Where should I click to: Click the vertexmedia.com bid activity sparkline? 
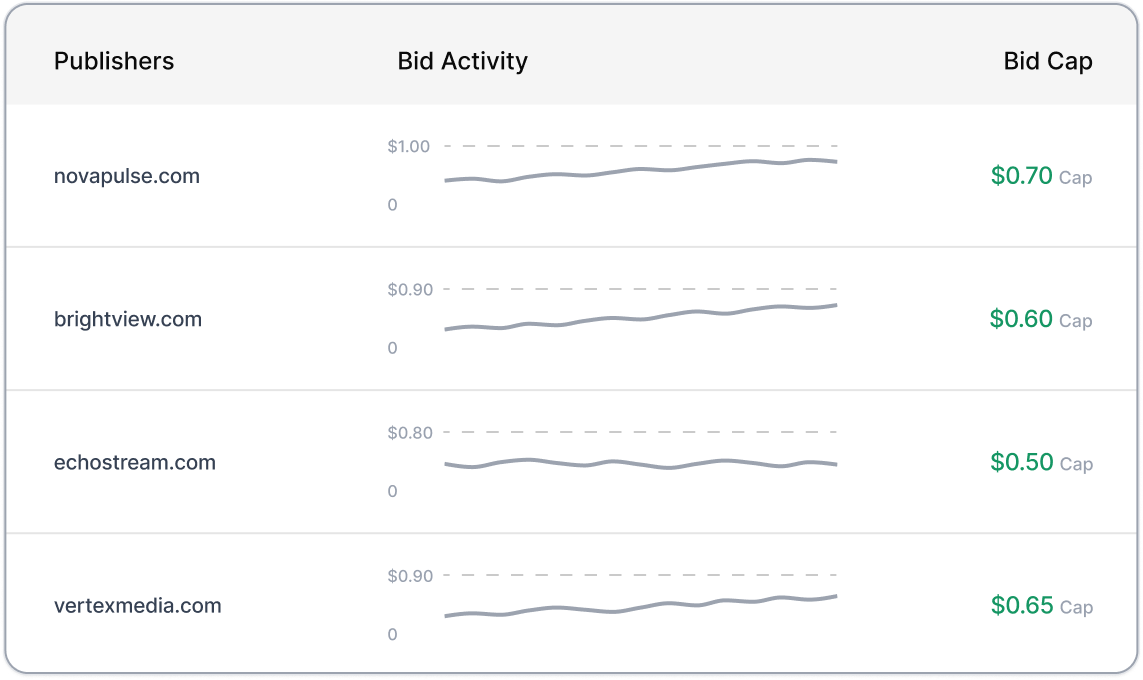pos(641,606)
